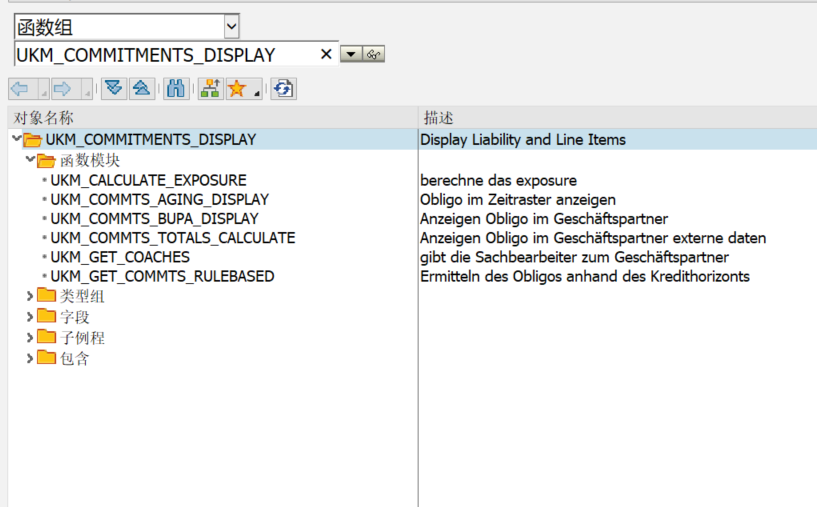This screenshot has width=817, height=507.
Task: Click the folder icon beside 类型组
Action: click(46, 295)
